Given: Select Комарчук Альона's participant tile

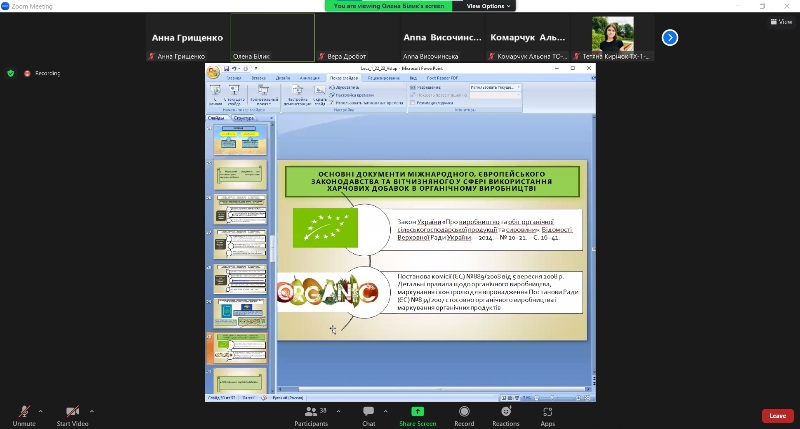Looking at the screenshot, I should coord(528,37).
